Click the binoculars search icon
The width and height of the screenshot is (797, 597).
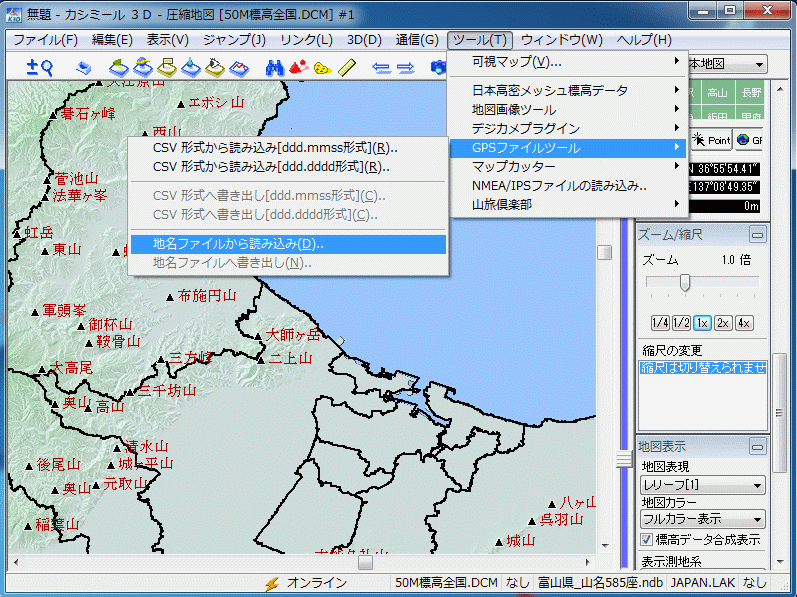pyautogui.click(x=275, y=67)
